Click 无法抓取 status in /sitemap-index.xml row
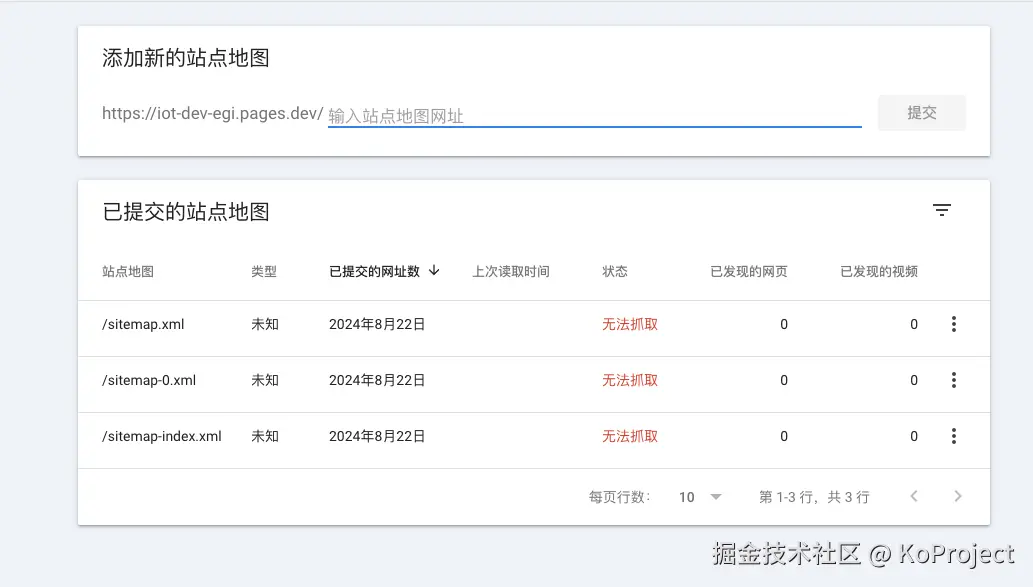The image size is (1033, 587). [x=630, y=436]
